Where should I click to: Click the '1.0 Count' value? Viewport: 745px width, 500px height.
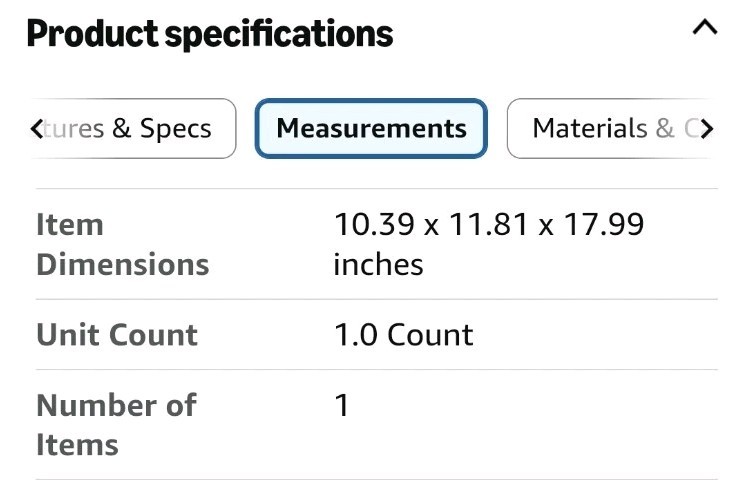point(404,335)
